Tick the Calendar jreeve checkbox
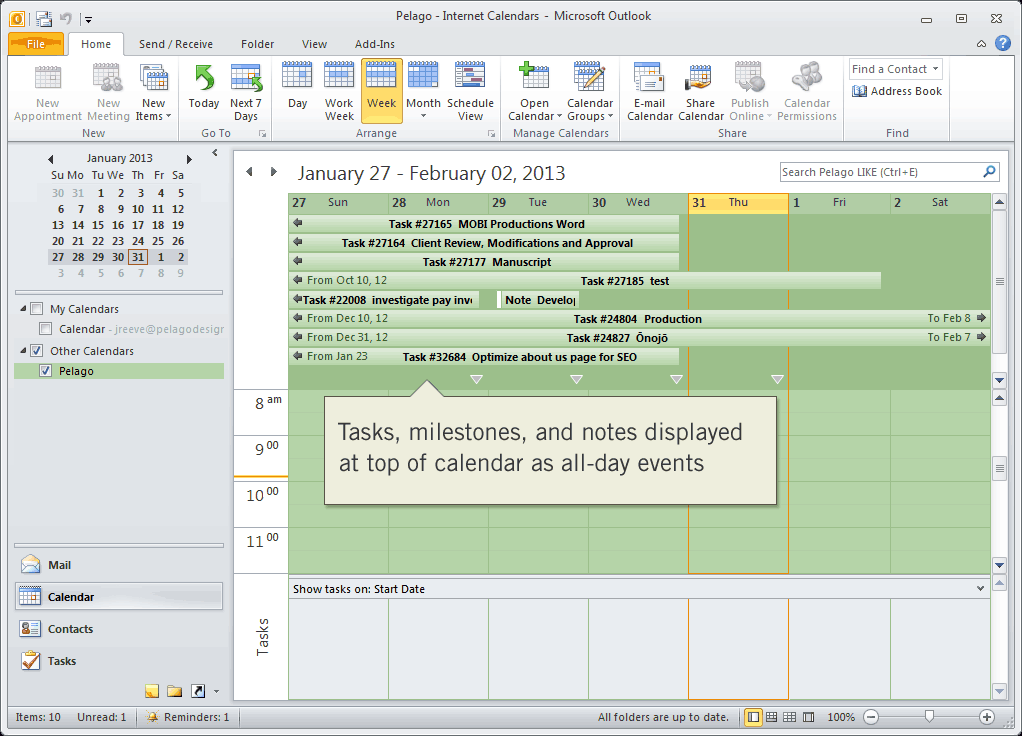Screen dimensions: 1022x736 (x=46, y=329)
